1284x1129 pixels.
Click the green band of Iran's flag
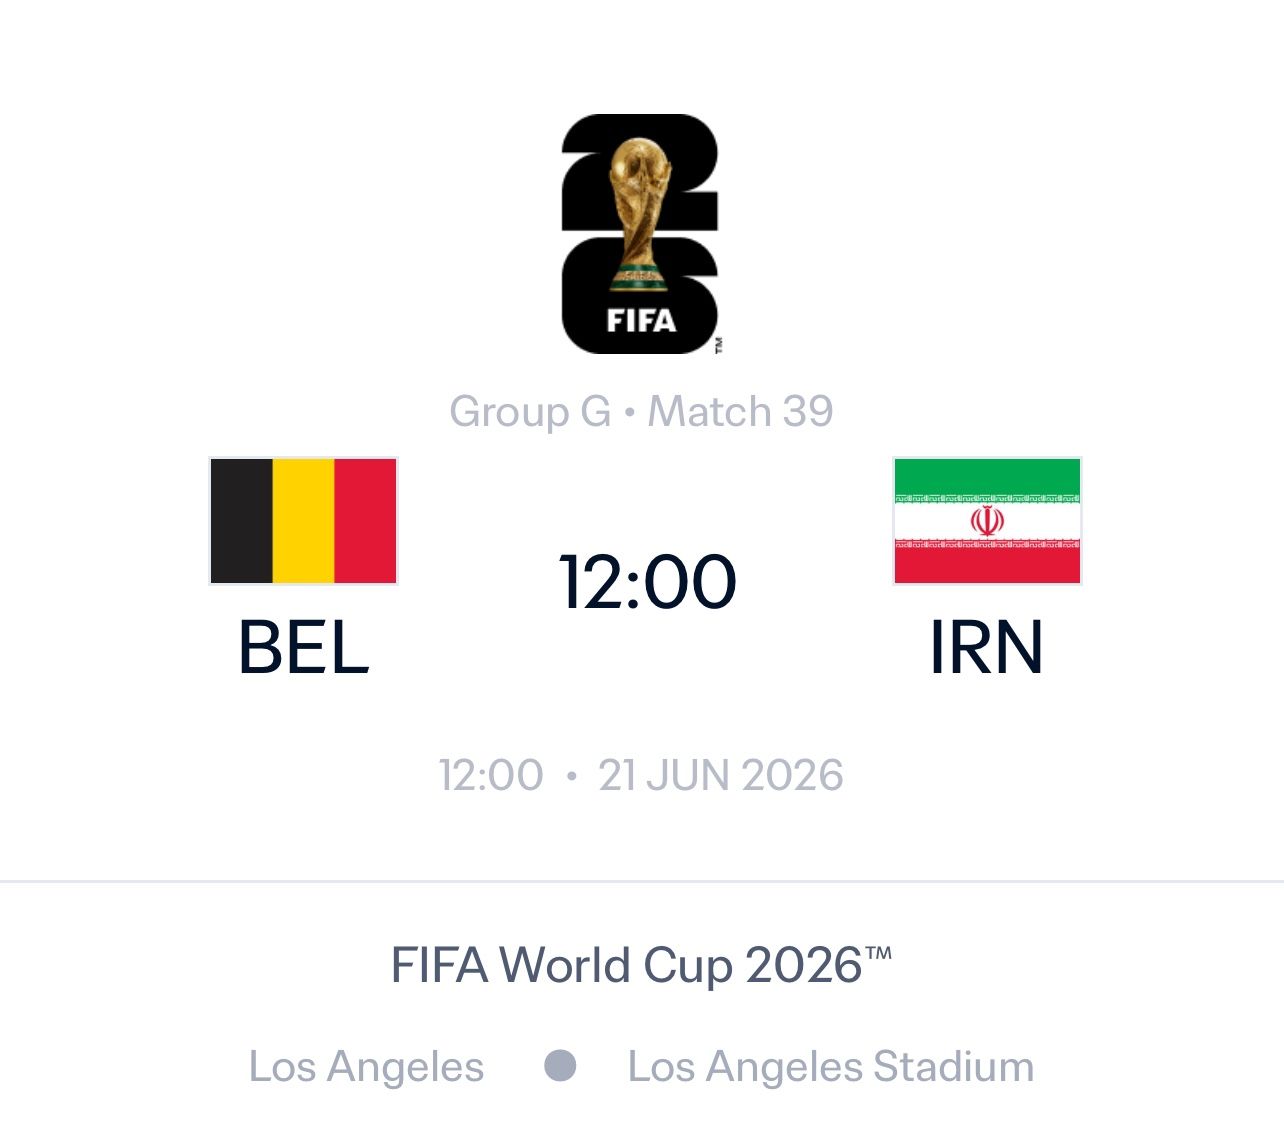[987, 474]
